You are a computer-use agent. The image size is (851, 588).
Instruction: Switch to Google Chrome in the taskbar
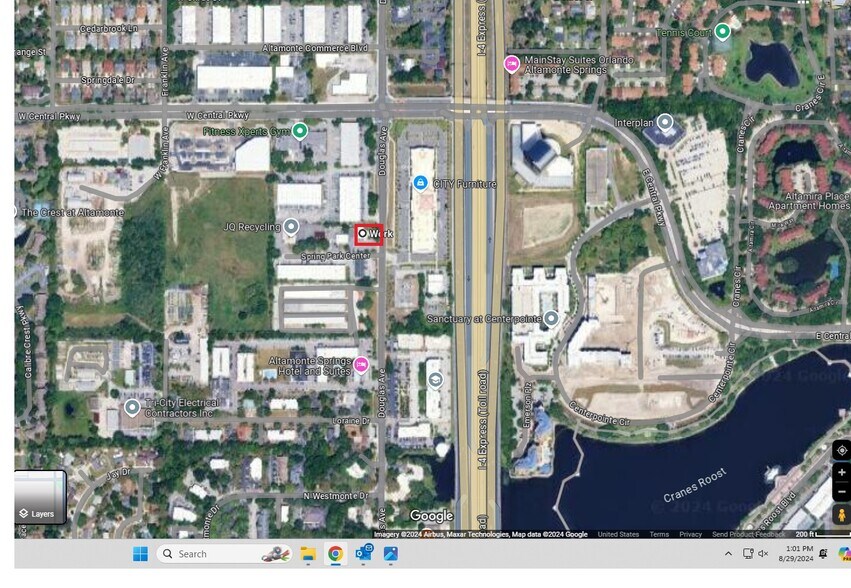coord(335,554)
